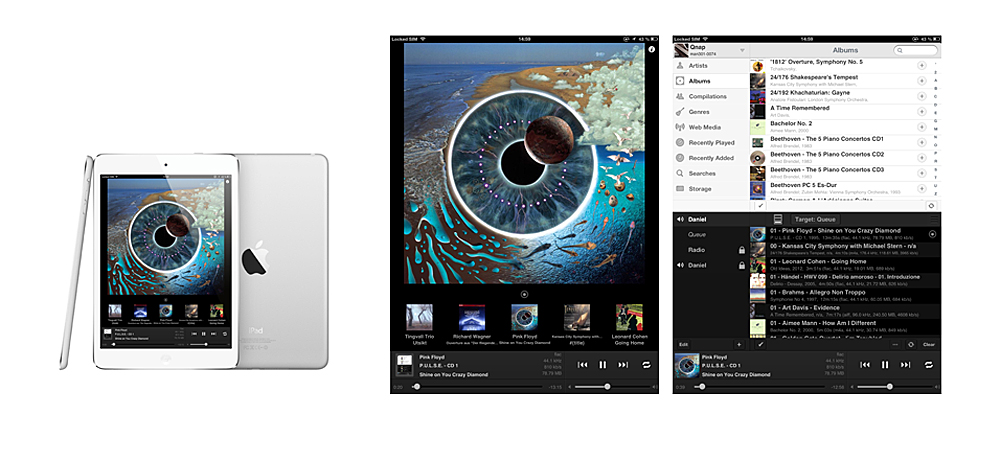Play Art Davis - Evidence in queue
This screenshot has height=460, width=1000.
click(x=844, y=311)
